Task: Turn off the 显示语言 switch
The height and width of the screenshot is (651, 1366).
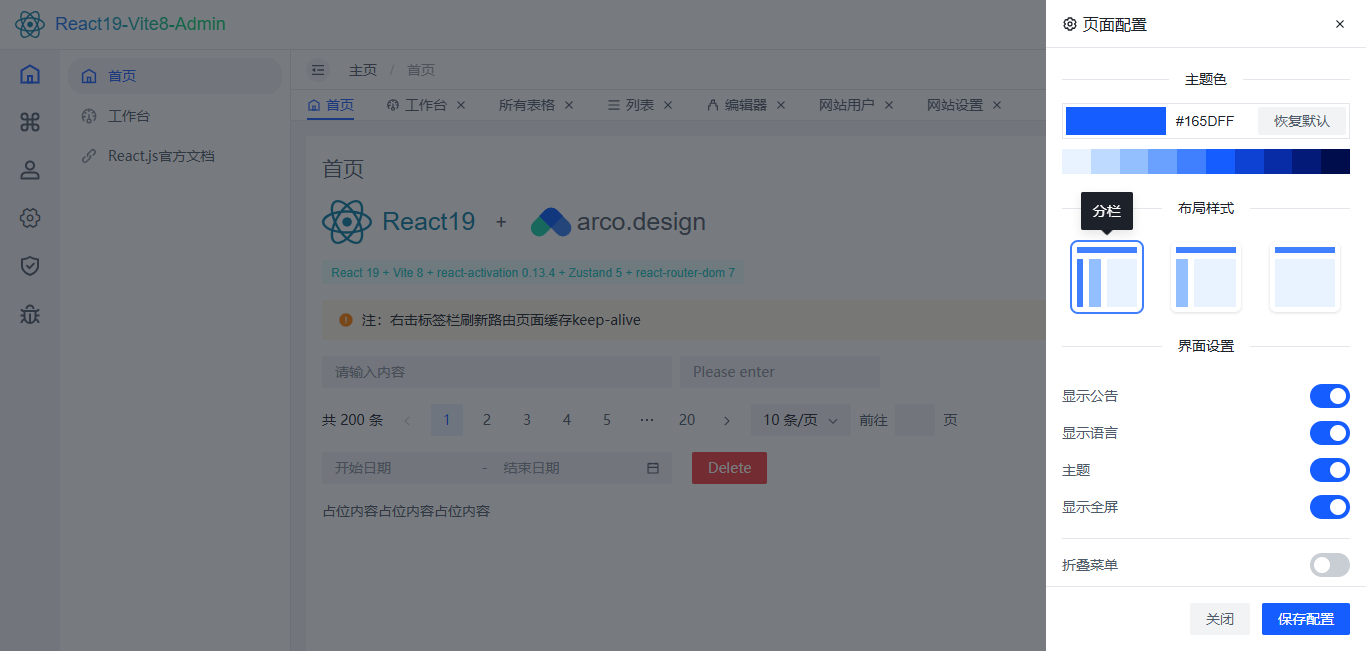Action: (x=1330, y=433)
